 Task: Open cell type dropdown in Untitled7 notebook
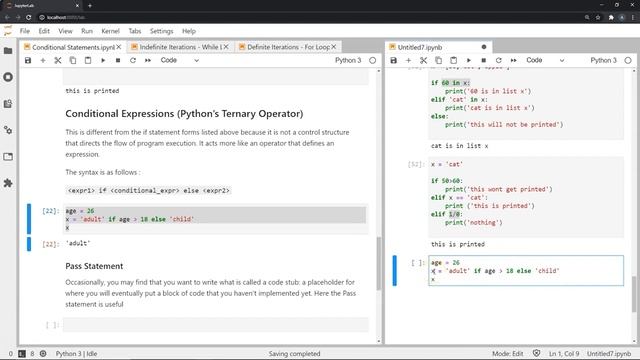pos(545,60)
